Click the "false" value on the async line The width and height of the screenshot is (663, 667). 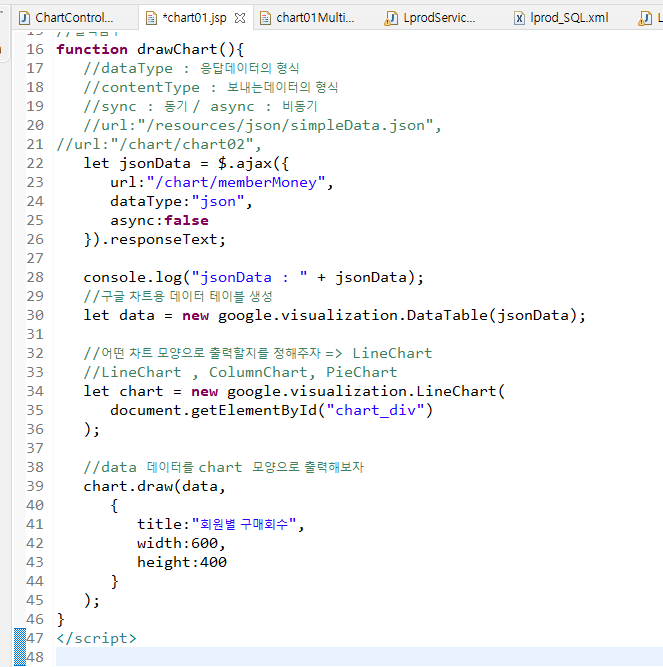186,220
